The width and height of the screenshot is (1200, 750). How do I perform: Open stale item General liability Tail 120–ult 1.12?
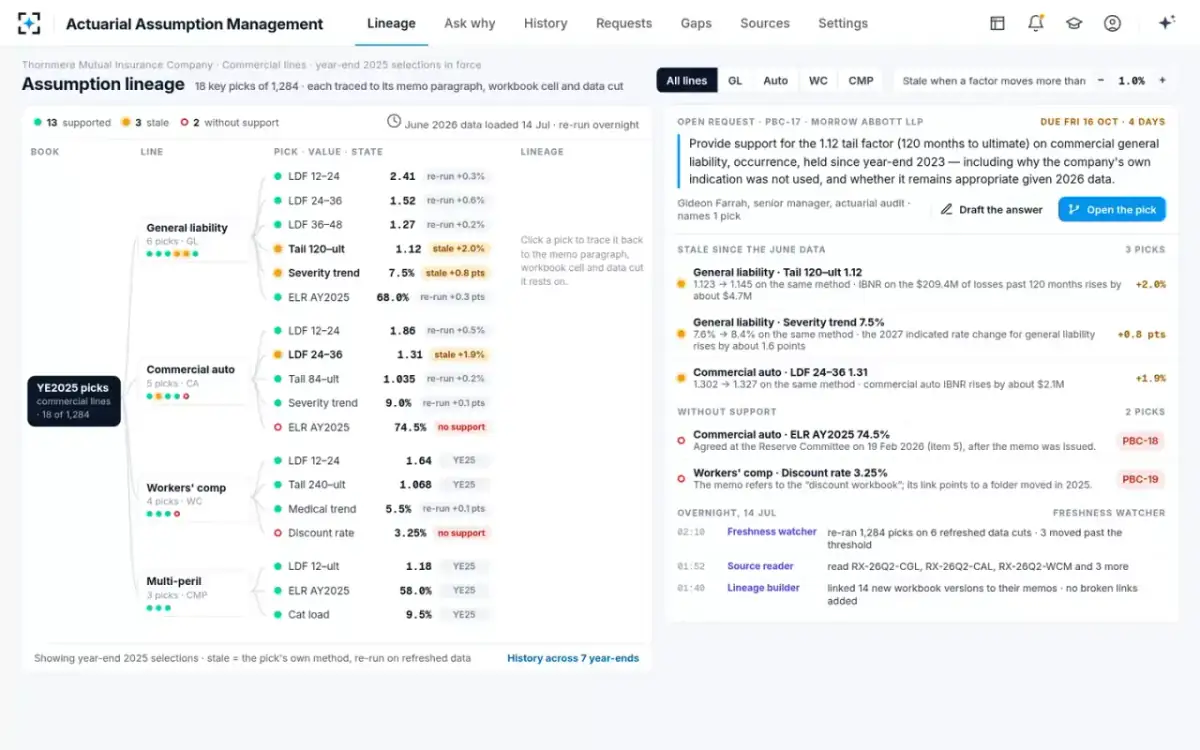920,284
